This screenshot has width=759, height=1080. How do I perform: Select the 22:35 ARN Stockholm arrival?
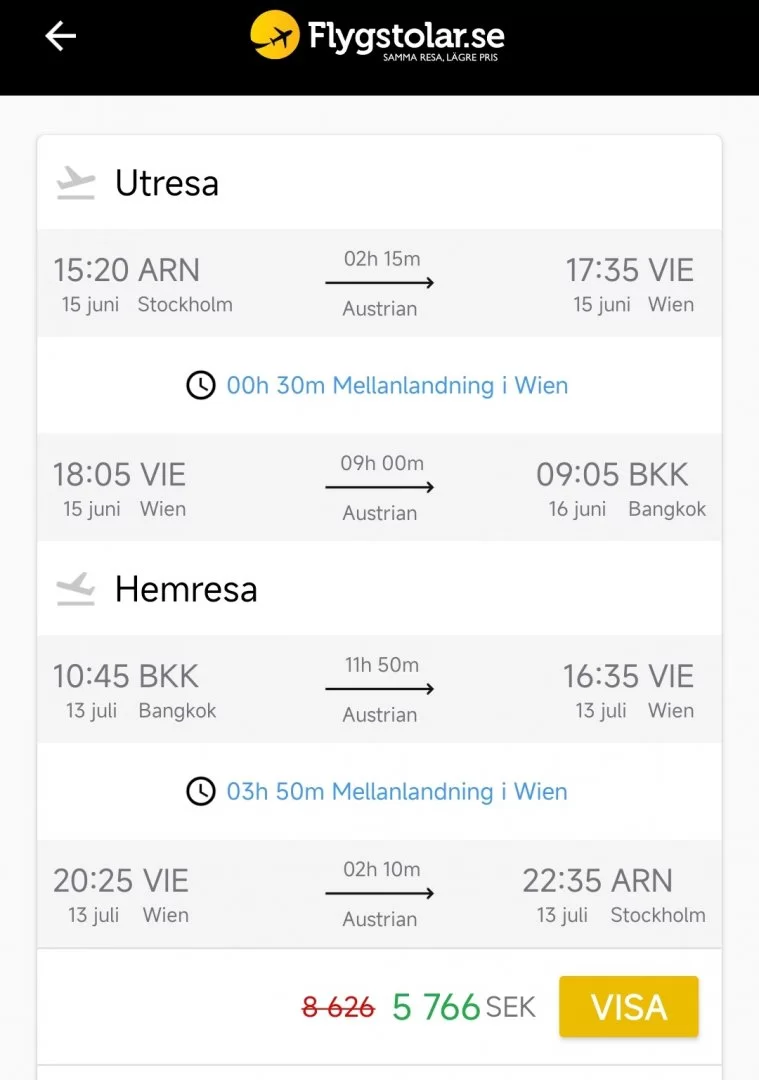point(613,895)
